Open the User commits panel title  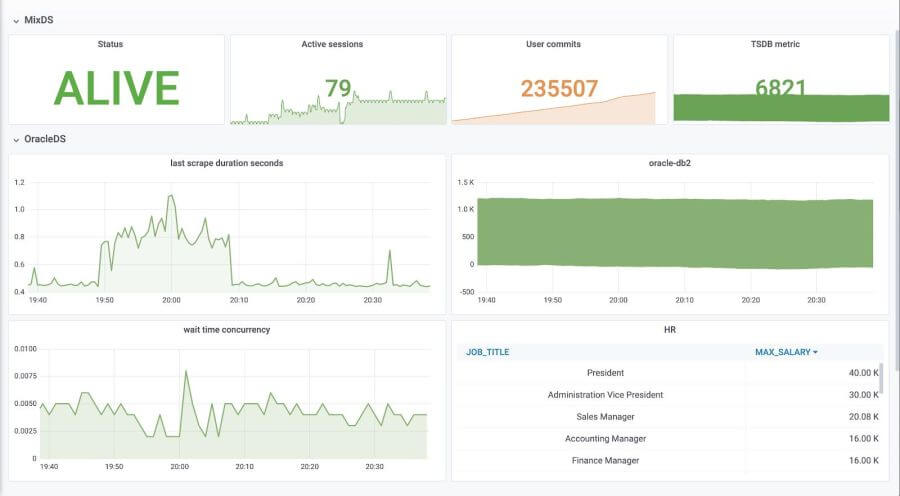[x=553, y=44]
